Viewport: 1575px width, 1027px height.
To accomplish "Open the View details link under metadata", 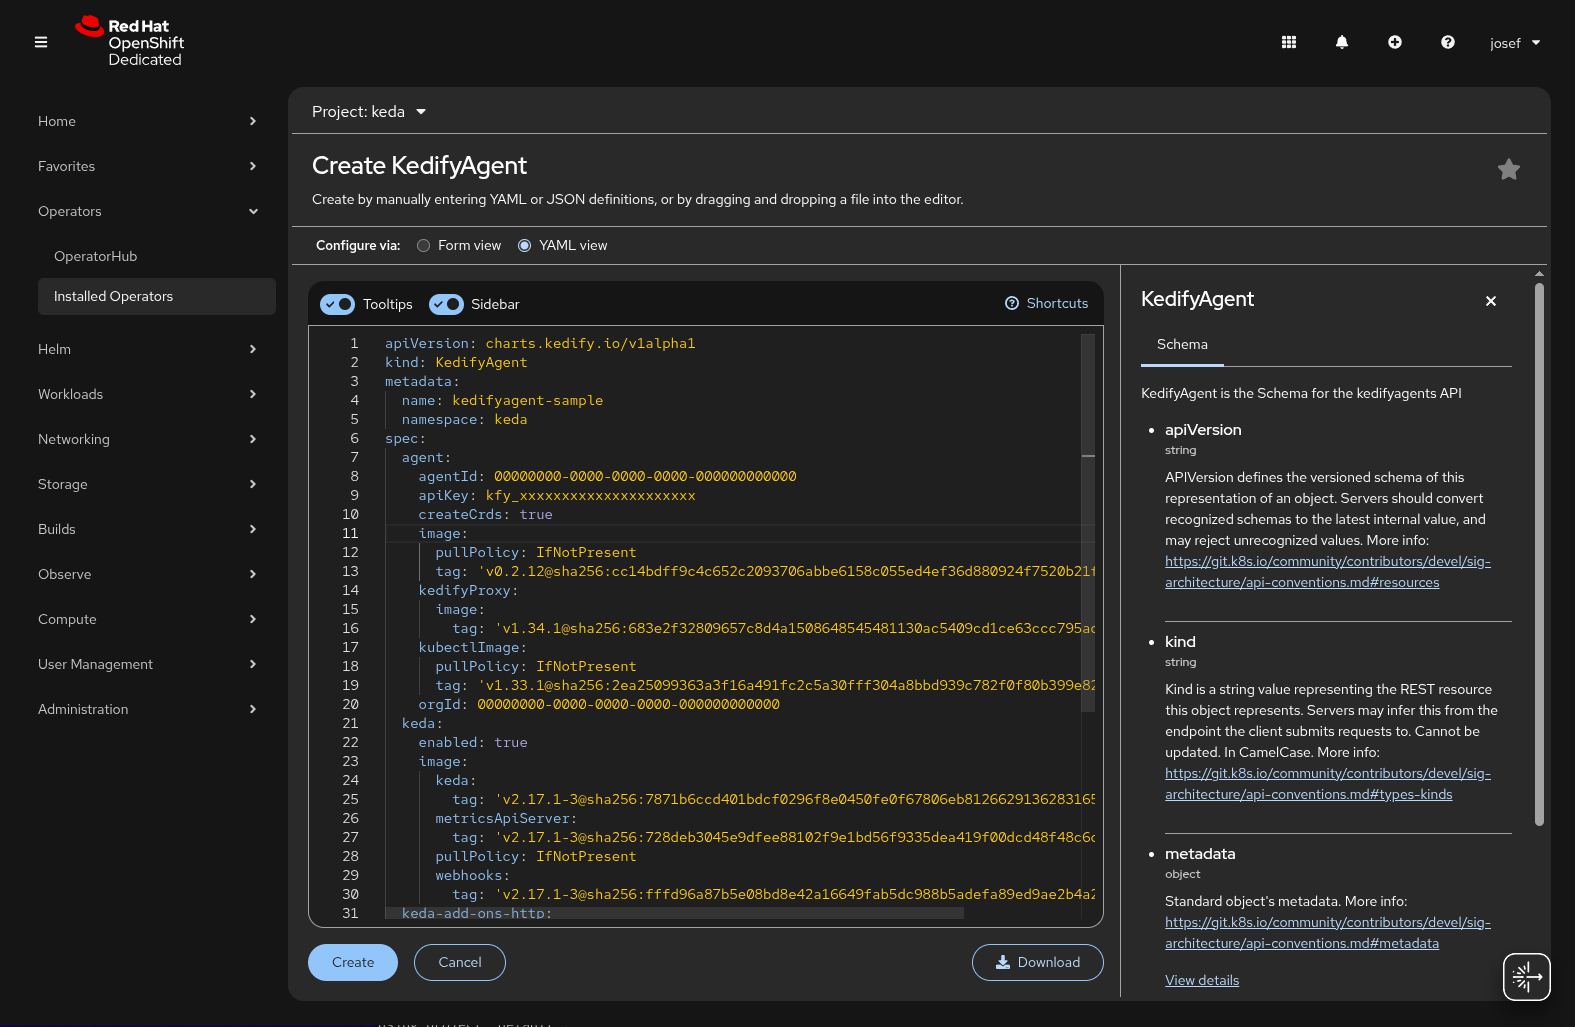I will [x=1202, y=981].
